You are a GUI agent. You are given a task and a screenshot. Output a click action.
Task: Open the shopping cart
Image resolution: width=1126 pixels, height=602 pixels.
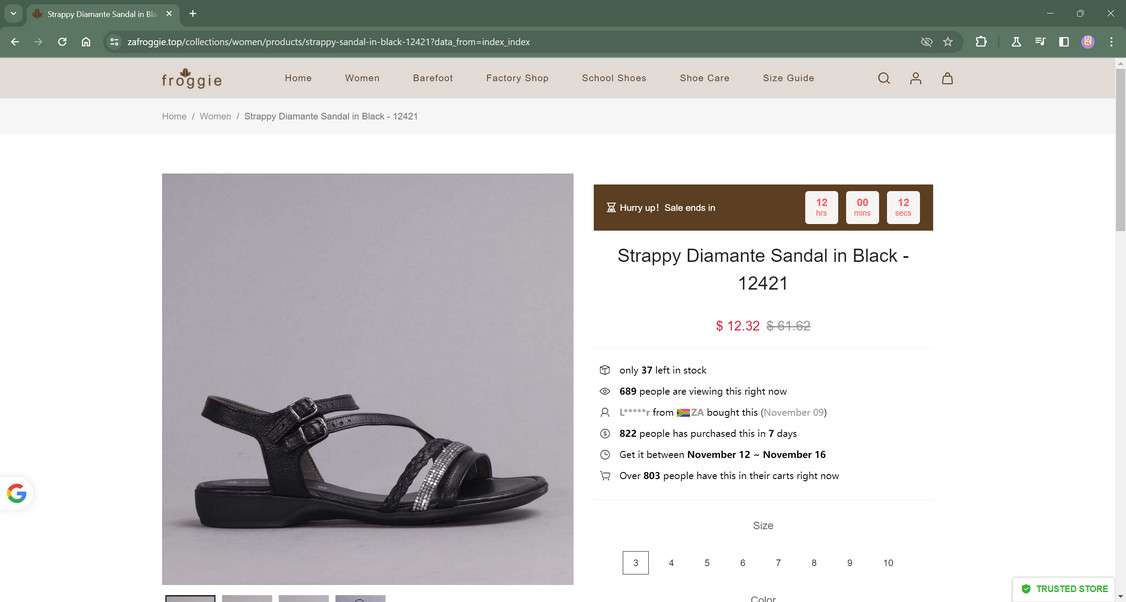click(x=947, y=78)
